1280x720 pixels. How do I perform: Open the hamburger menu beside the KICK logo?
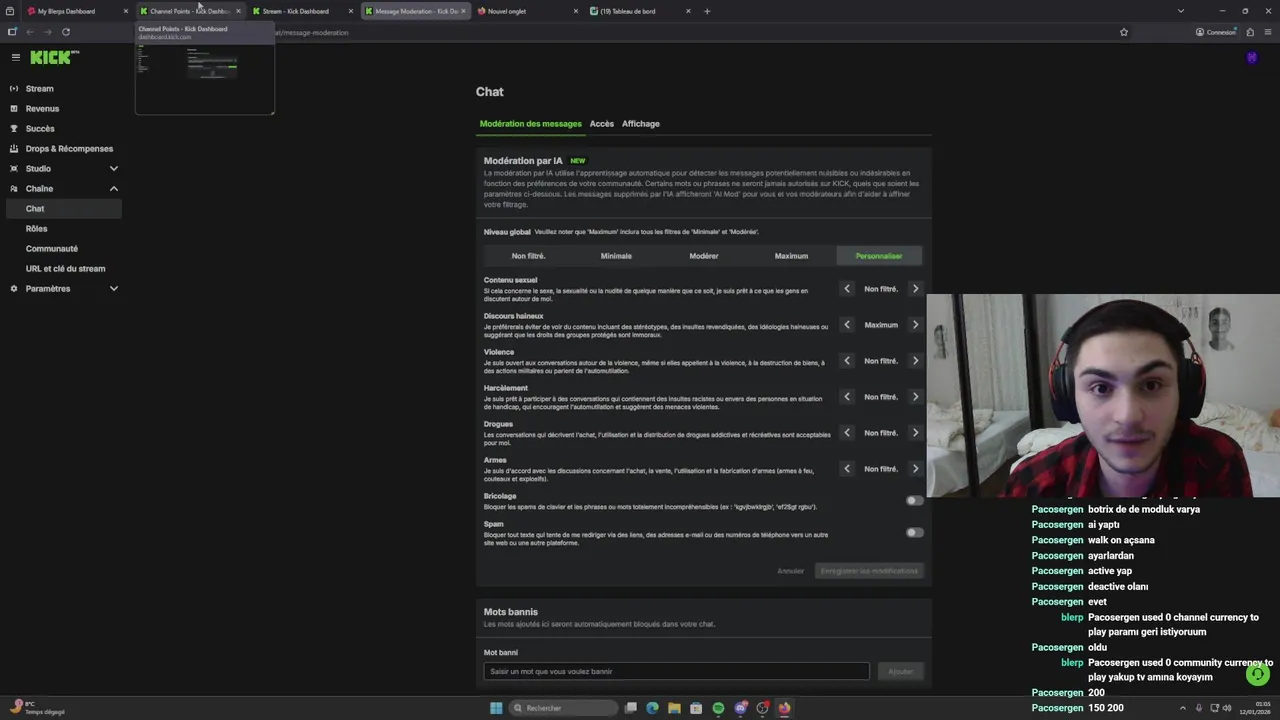tap(15, 57)
